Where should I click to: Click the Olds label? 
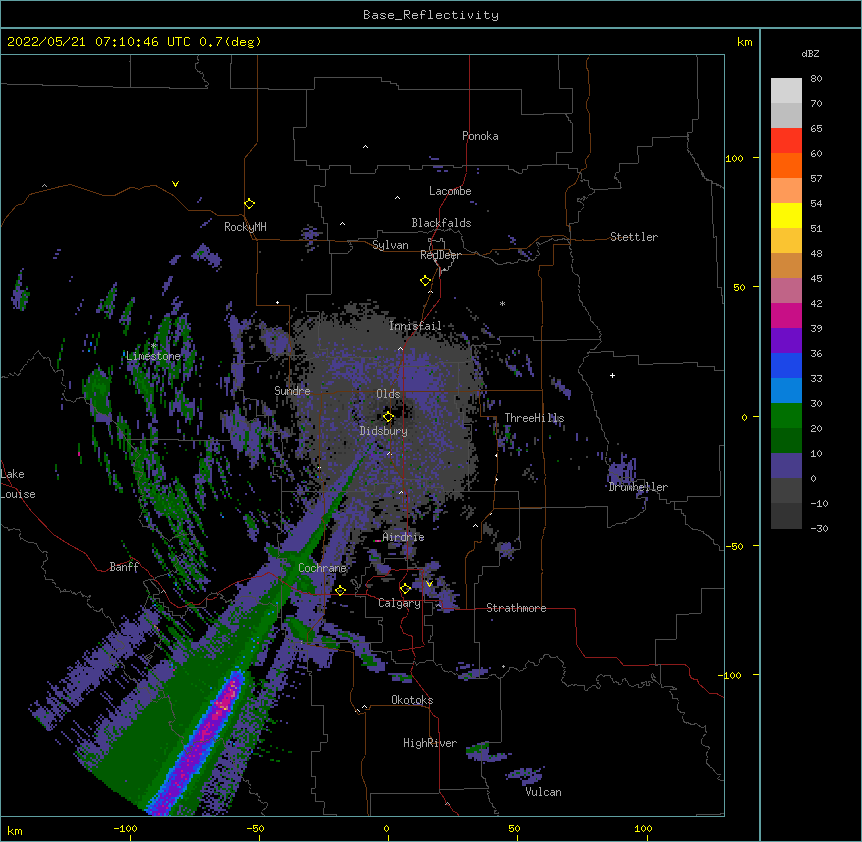(388, 394)
